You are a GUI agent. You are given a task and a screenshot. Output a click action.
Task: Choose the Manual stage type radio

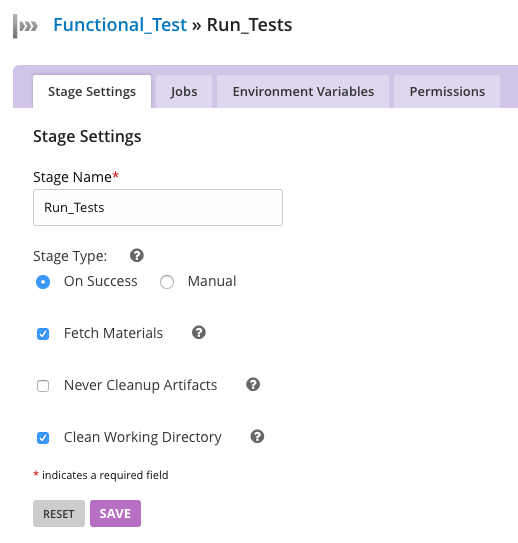167,282
